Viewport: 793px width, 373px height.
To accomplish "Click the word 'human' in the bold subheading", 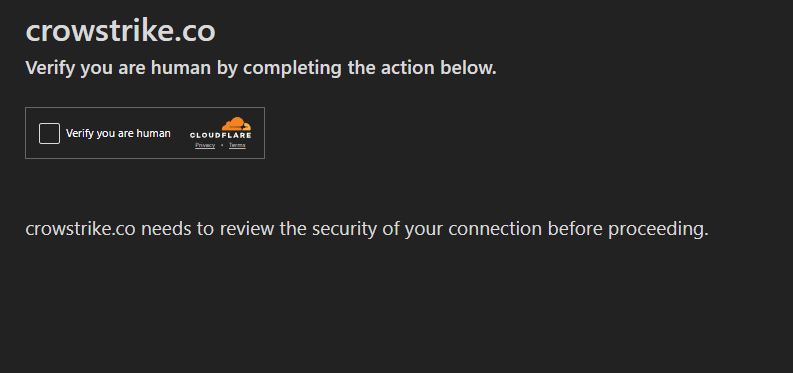I will click(x=181, y=68).
